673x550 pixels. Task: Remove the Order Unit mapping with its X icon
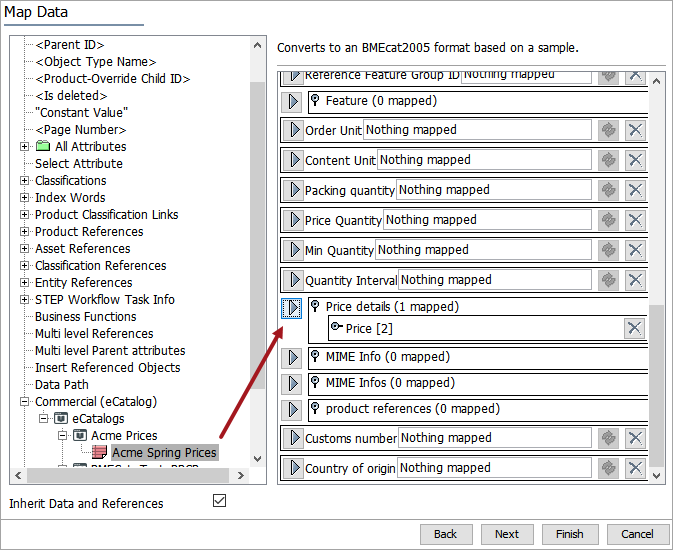635,130
